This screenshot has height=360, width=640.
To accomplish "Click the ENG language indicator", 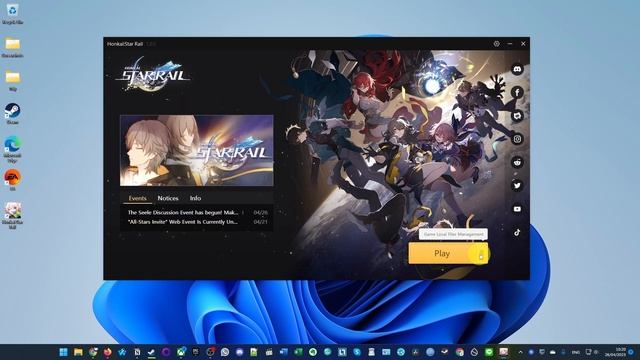I will point(576,352).
